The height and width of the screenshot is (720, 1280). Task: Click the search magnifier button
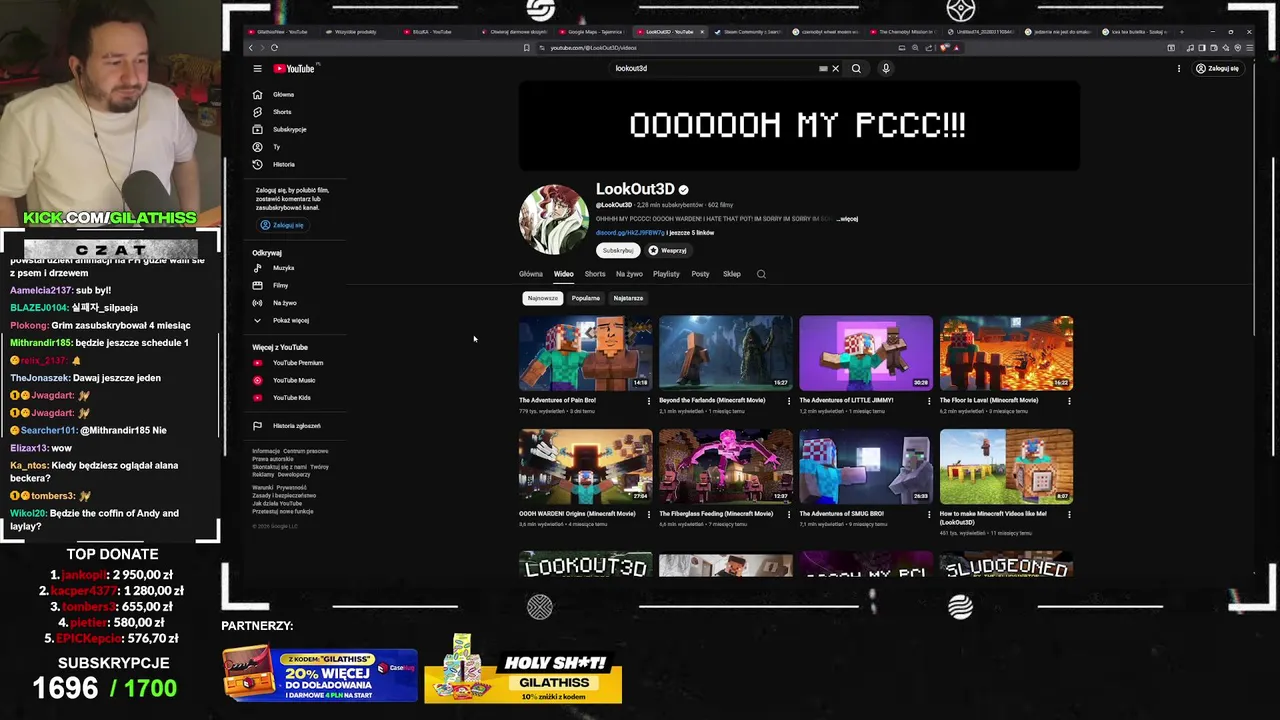[x=856, y=69]
